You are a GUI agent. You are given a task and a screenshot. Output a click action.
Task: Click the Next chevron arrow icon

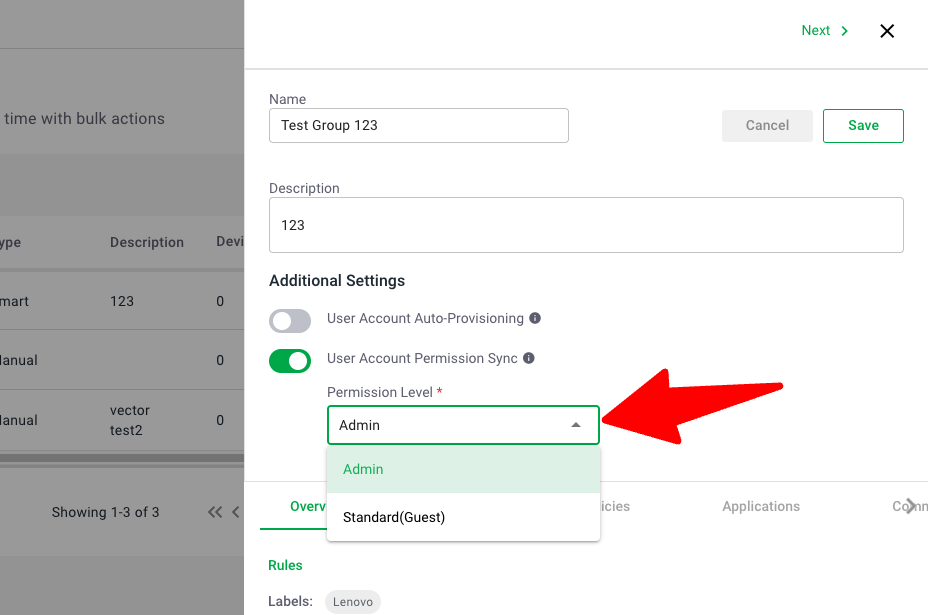845,31
